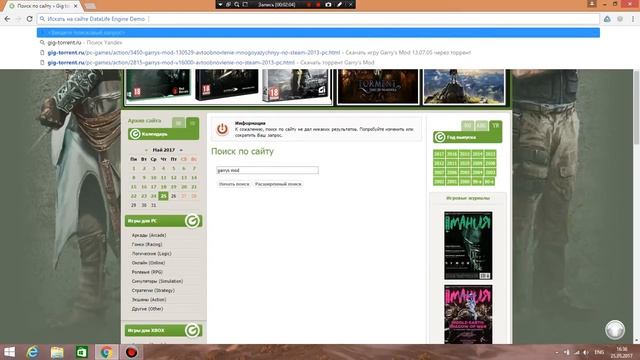Open the Torment game banner thumbnail
640x360 pixels.
coord(378,86)
